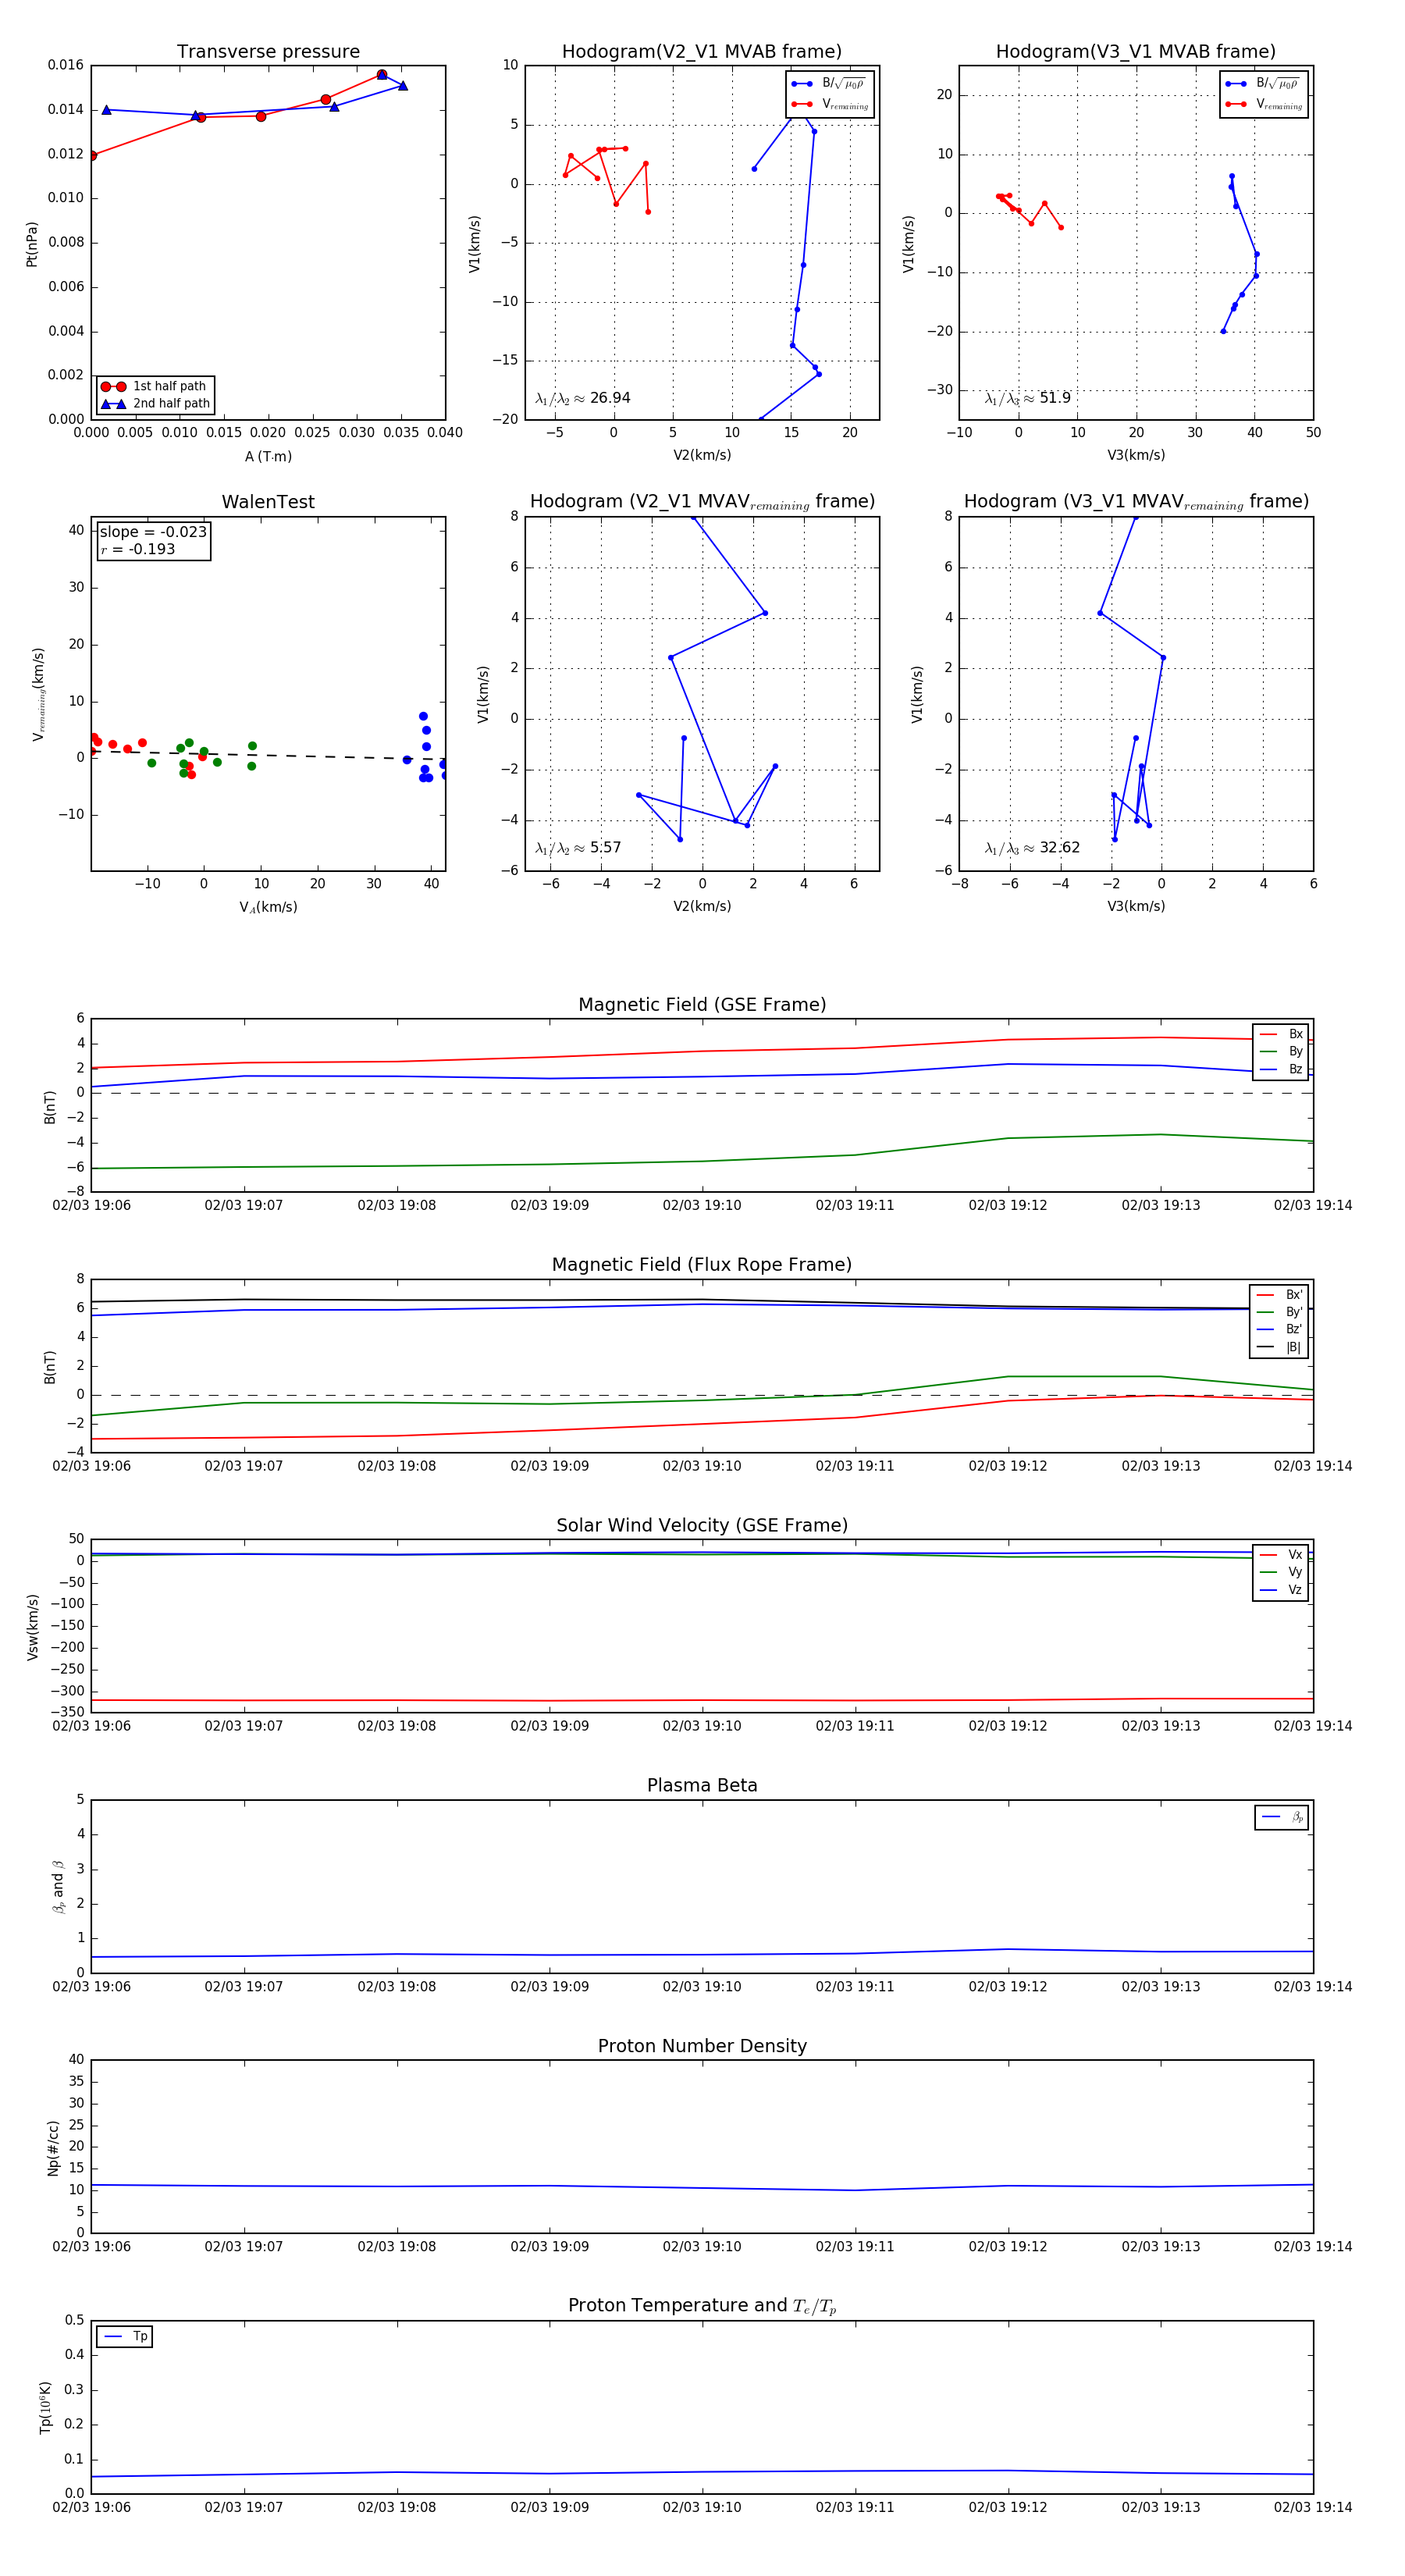Click the eigenvalue ratio 26.94 label
This screenshot has height=2576, width=1405.
tap(582, 398)
